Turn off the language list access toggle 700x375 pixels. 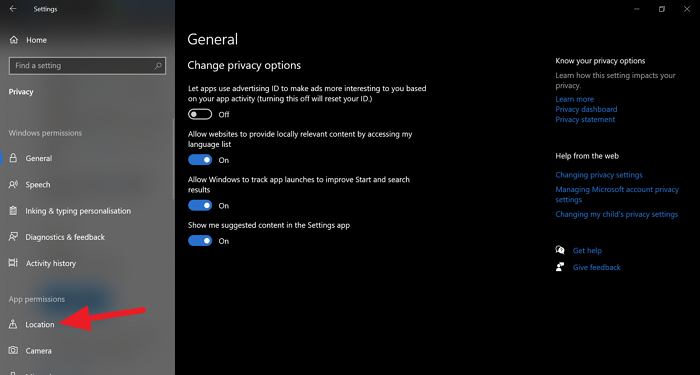click(200, 160)
